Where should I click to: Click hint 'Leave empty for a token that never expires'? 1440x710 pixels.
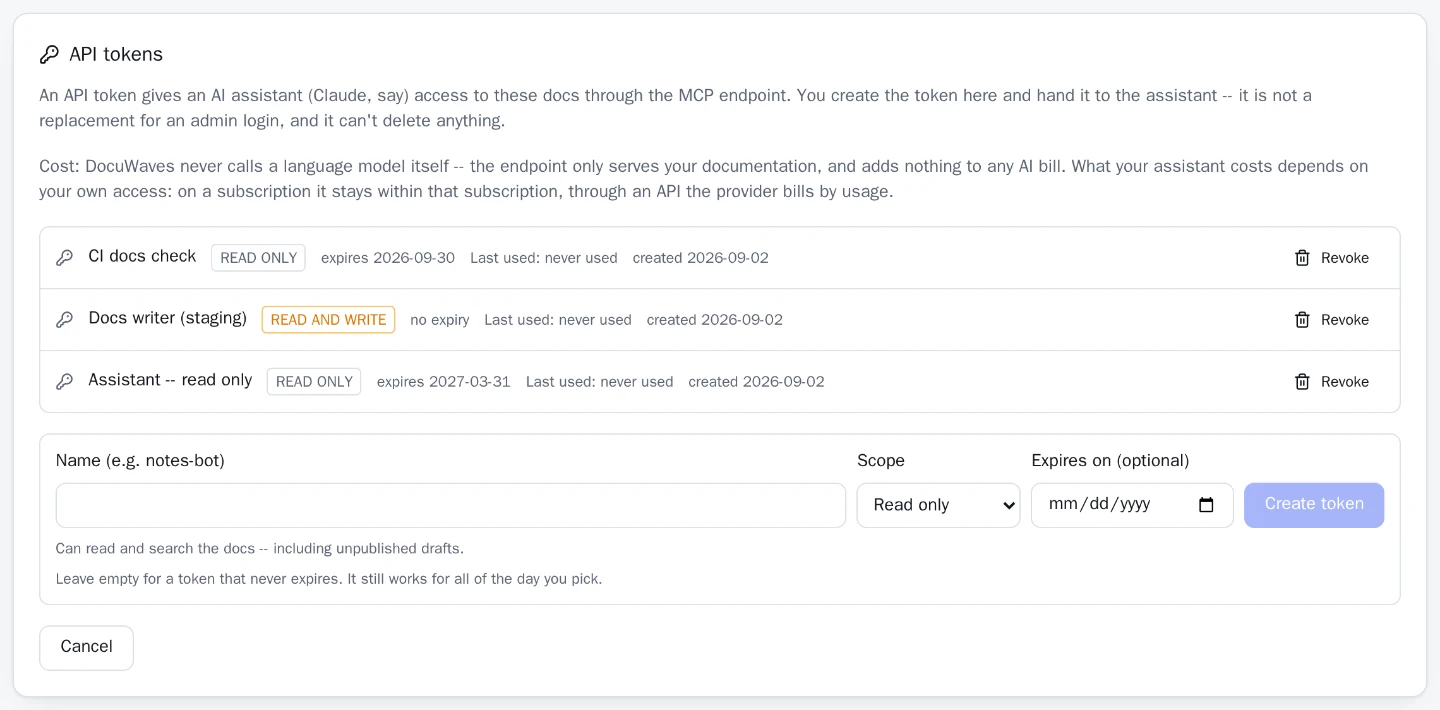pos(329,579)
